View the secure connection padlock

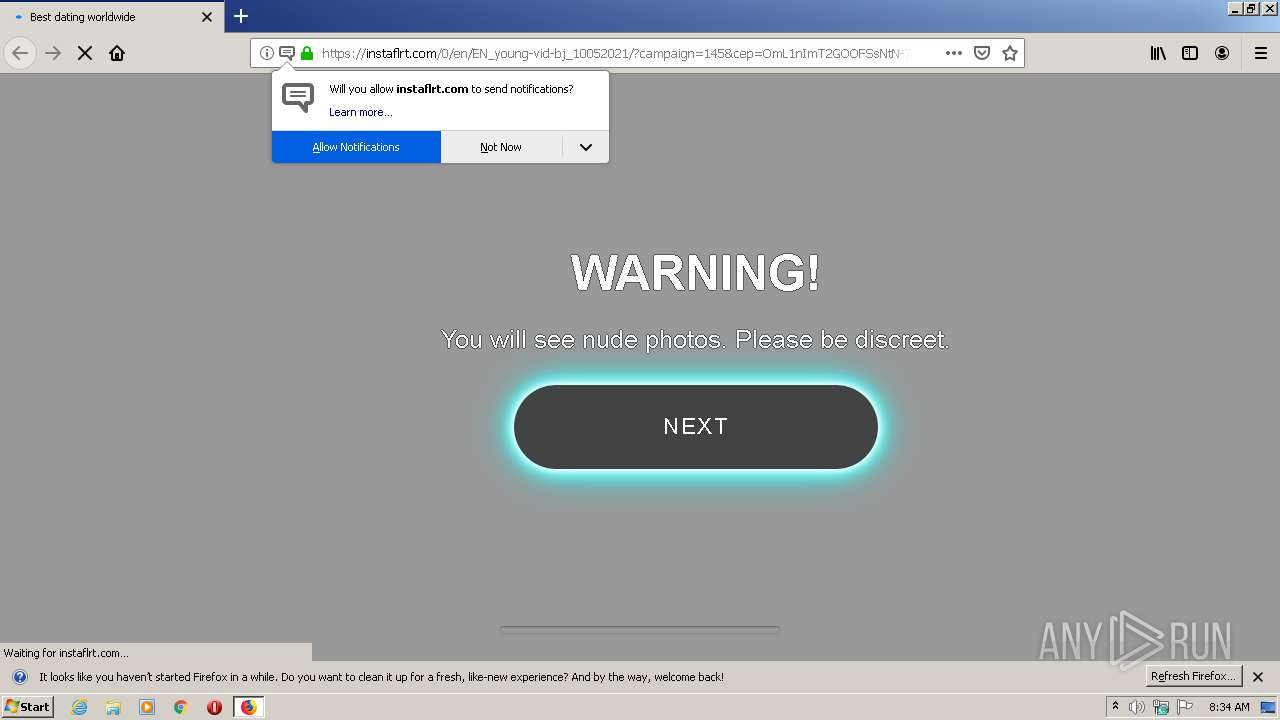coord(307,53)
